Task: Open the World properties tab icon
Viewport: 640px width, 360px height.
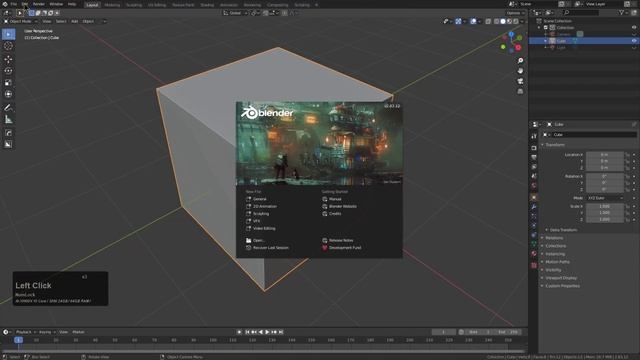Action: pos(534,185)
